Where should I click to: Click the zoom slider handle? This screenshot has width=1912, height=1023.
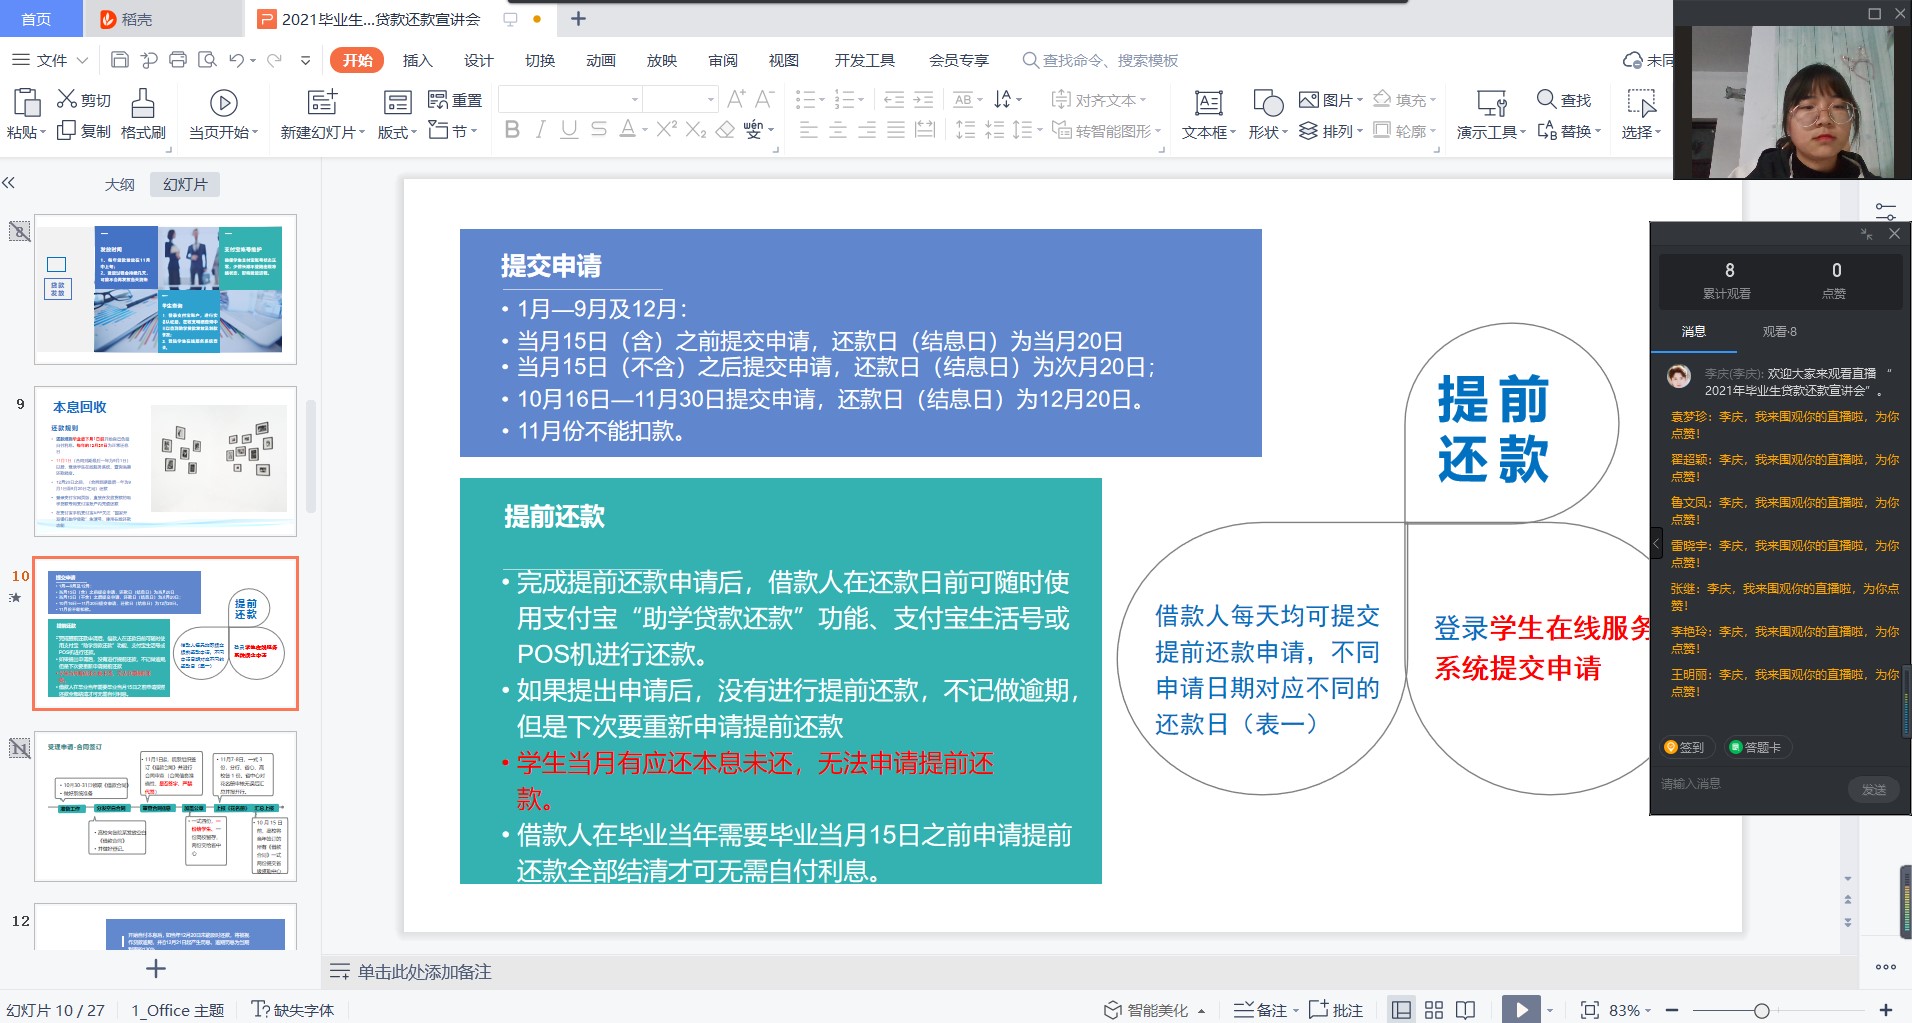pos(1761,1011)
